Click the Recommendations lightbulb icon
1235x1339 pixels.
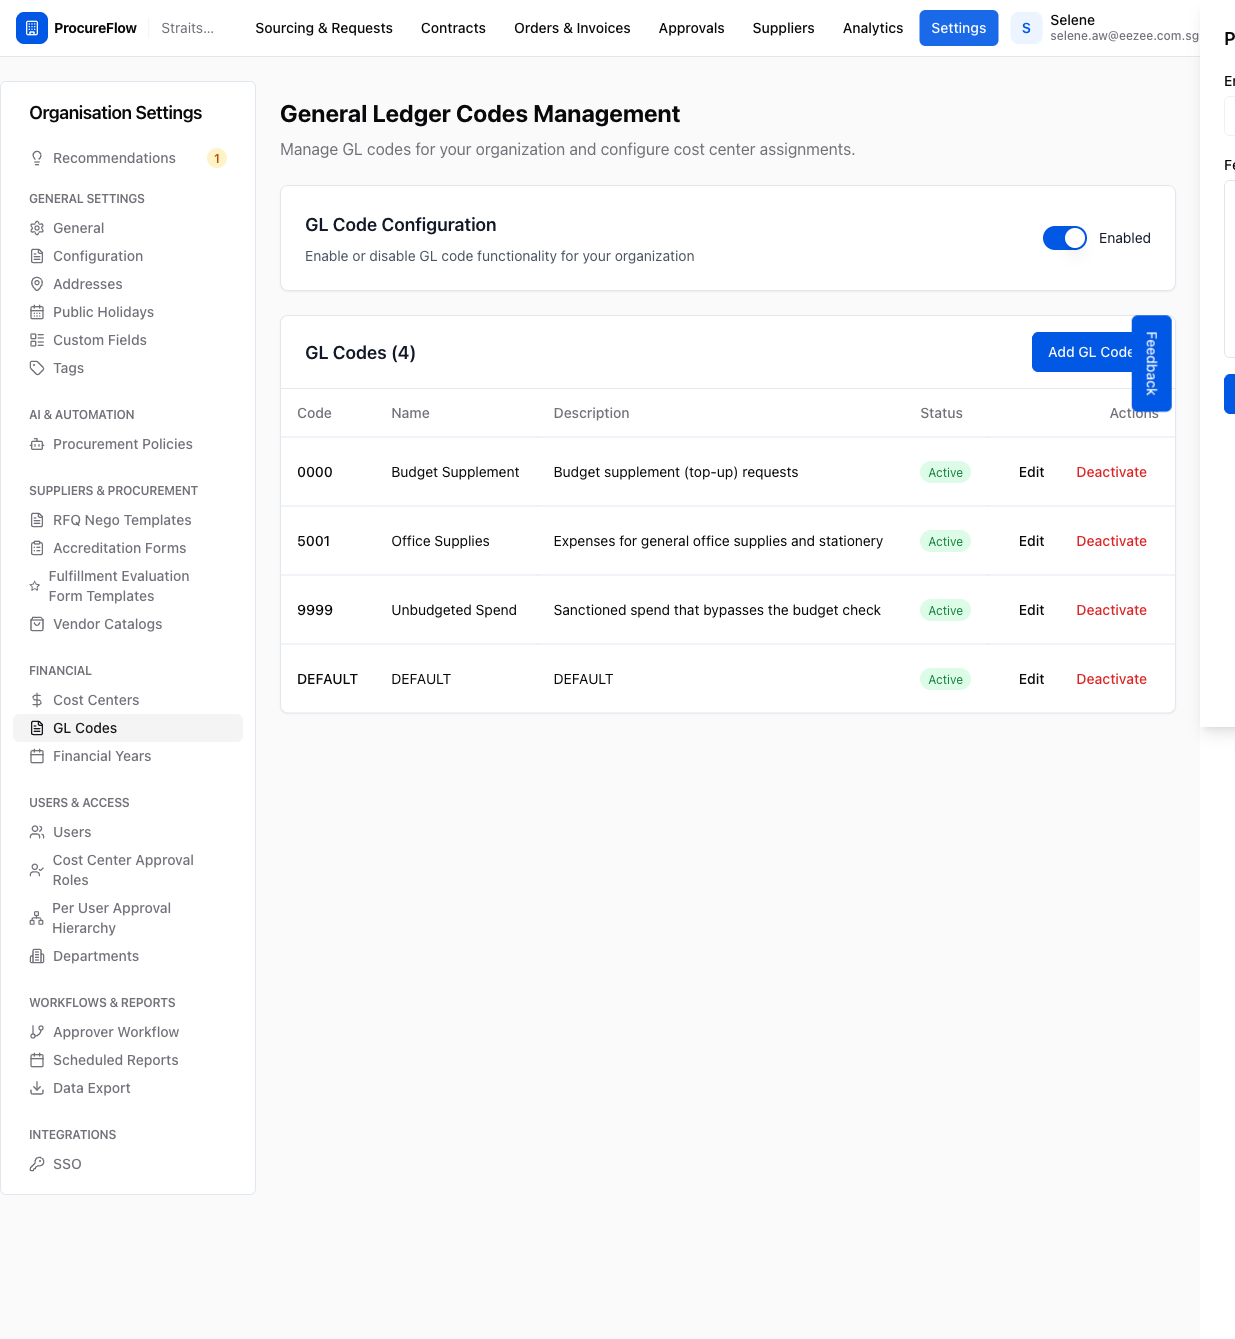pyautogui.click(x=37, y=158)
